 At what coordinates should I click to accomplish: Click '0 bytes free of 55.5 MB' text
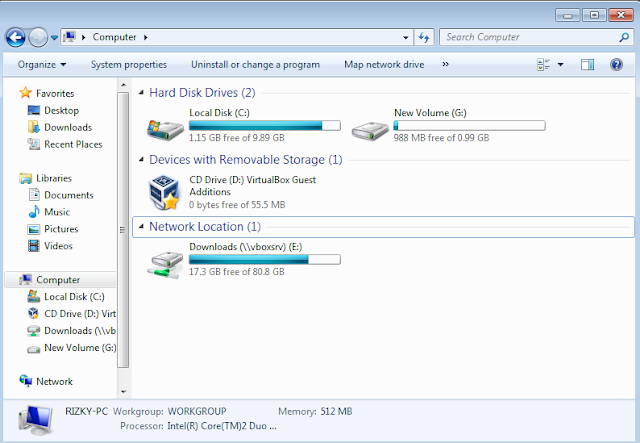[237, 205]
